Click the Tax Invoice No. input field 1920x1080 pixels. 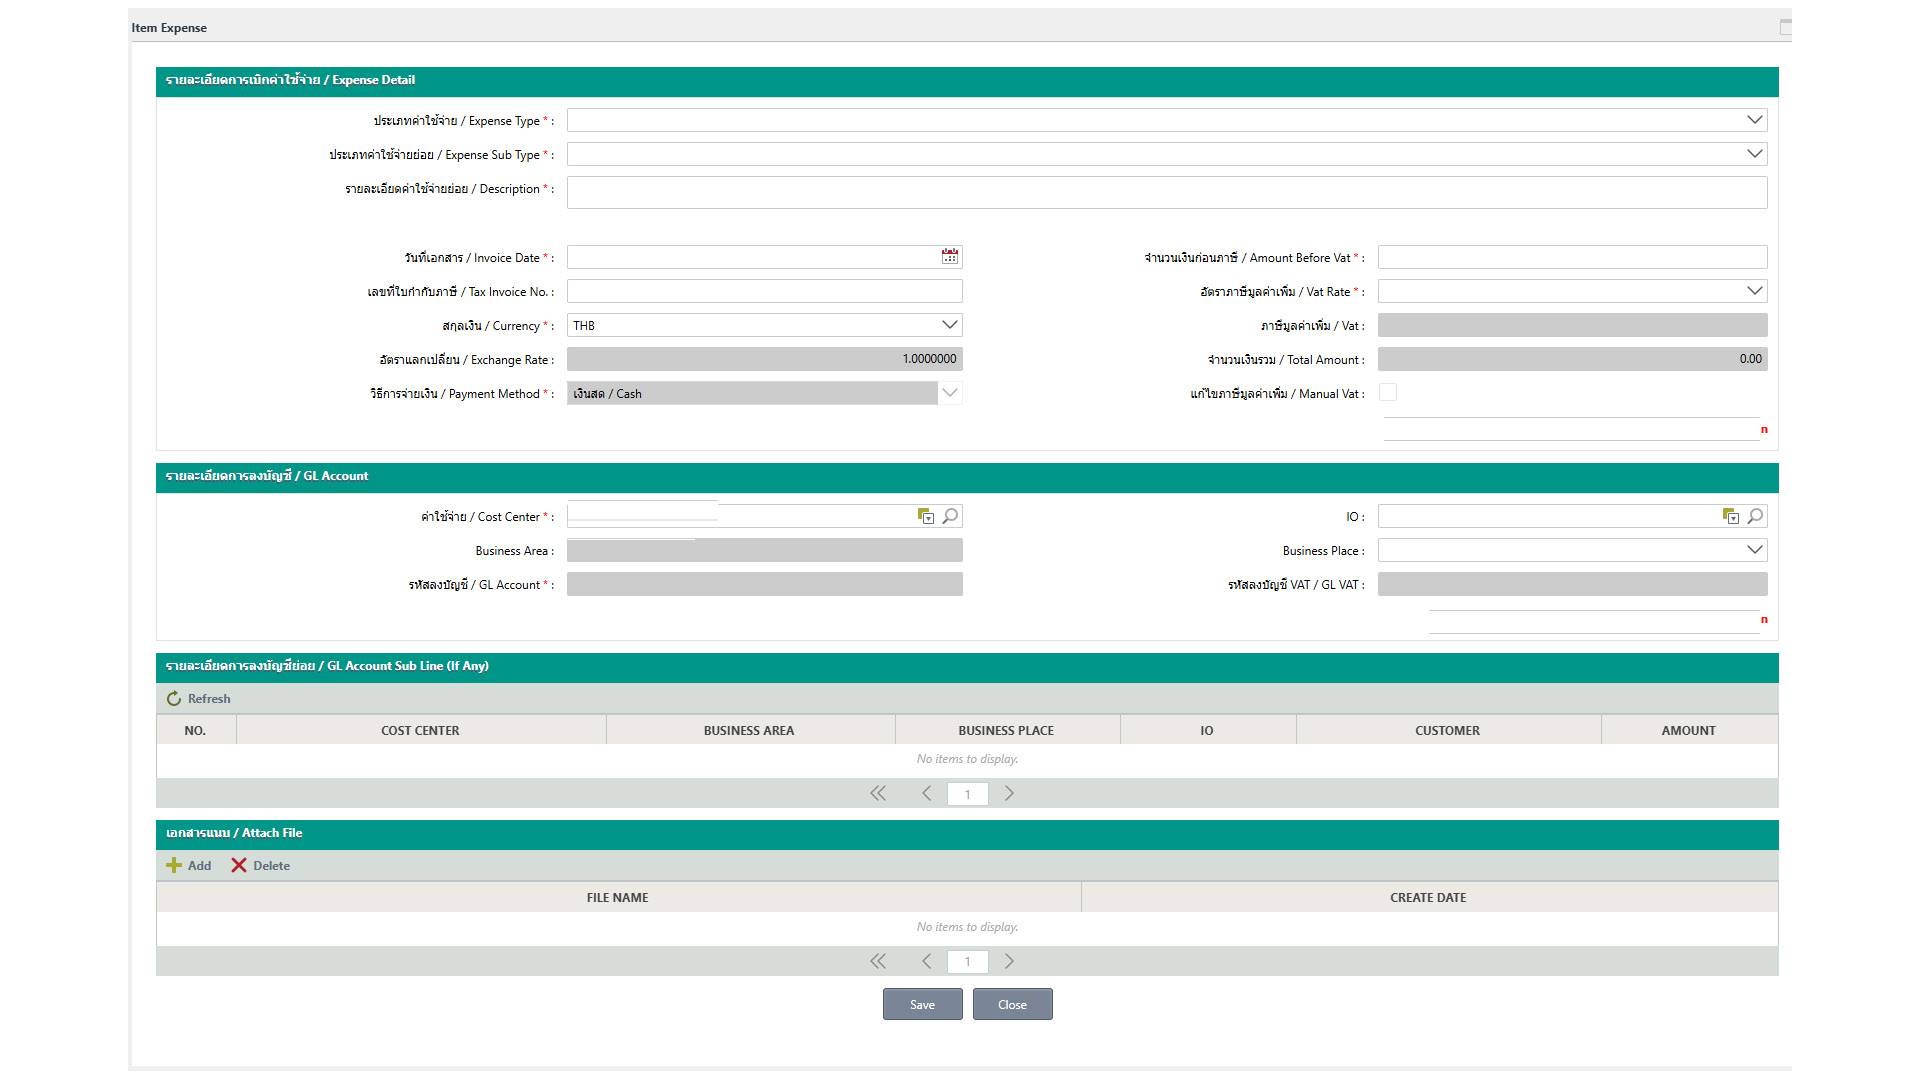[764, 291]
